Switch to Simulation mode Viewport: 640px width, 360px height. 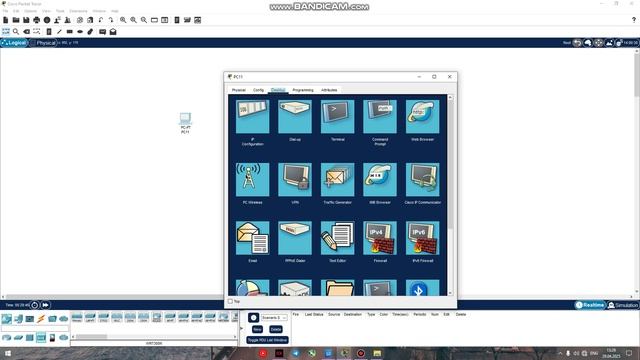(x=623, y=305)
